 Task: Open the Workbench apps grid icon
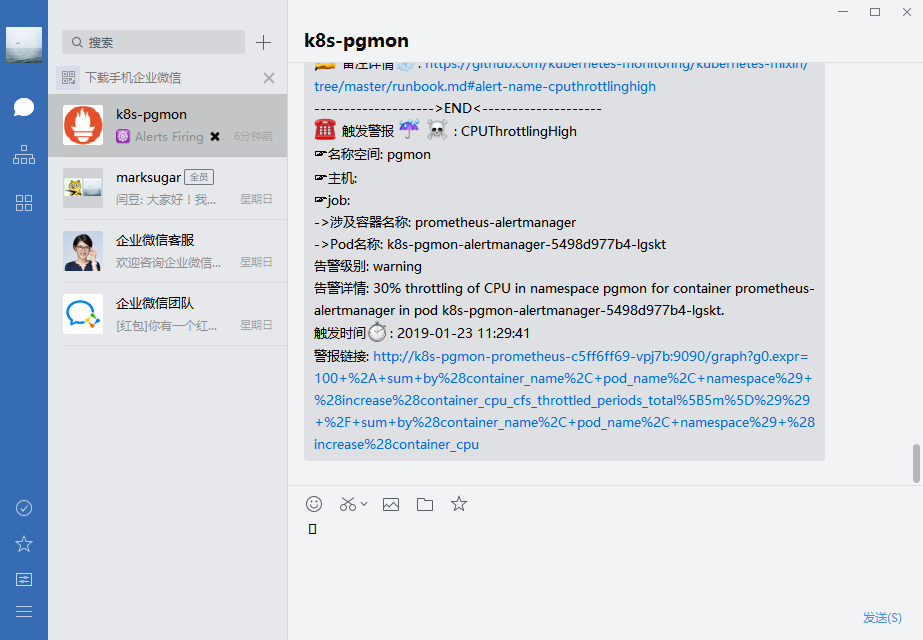(x=24, y=203)
